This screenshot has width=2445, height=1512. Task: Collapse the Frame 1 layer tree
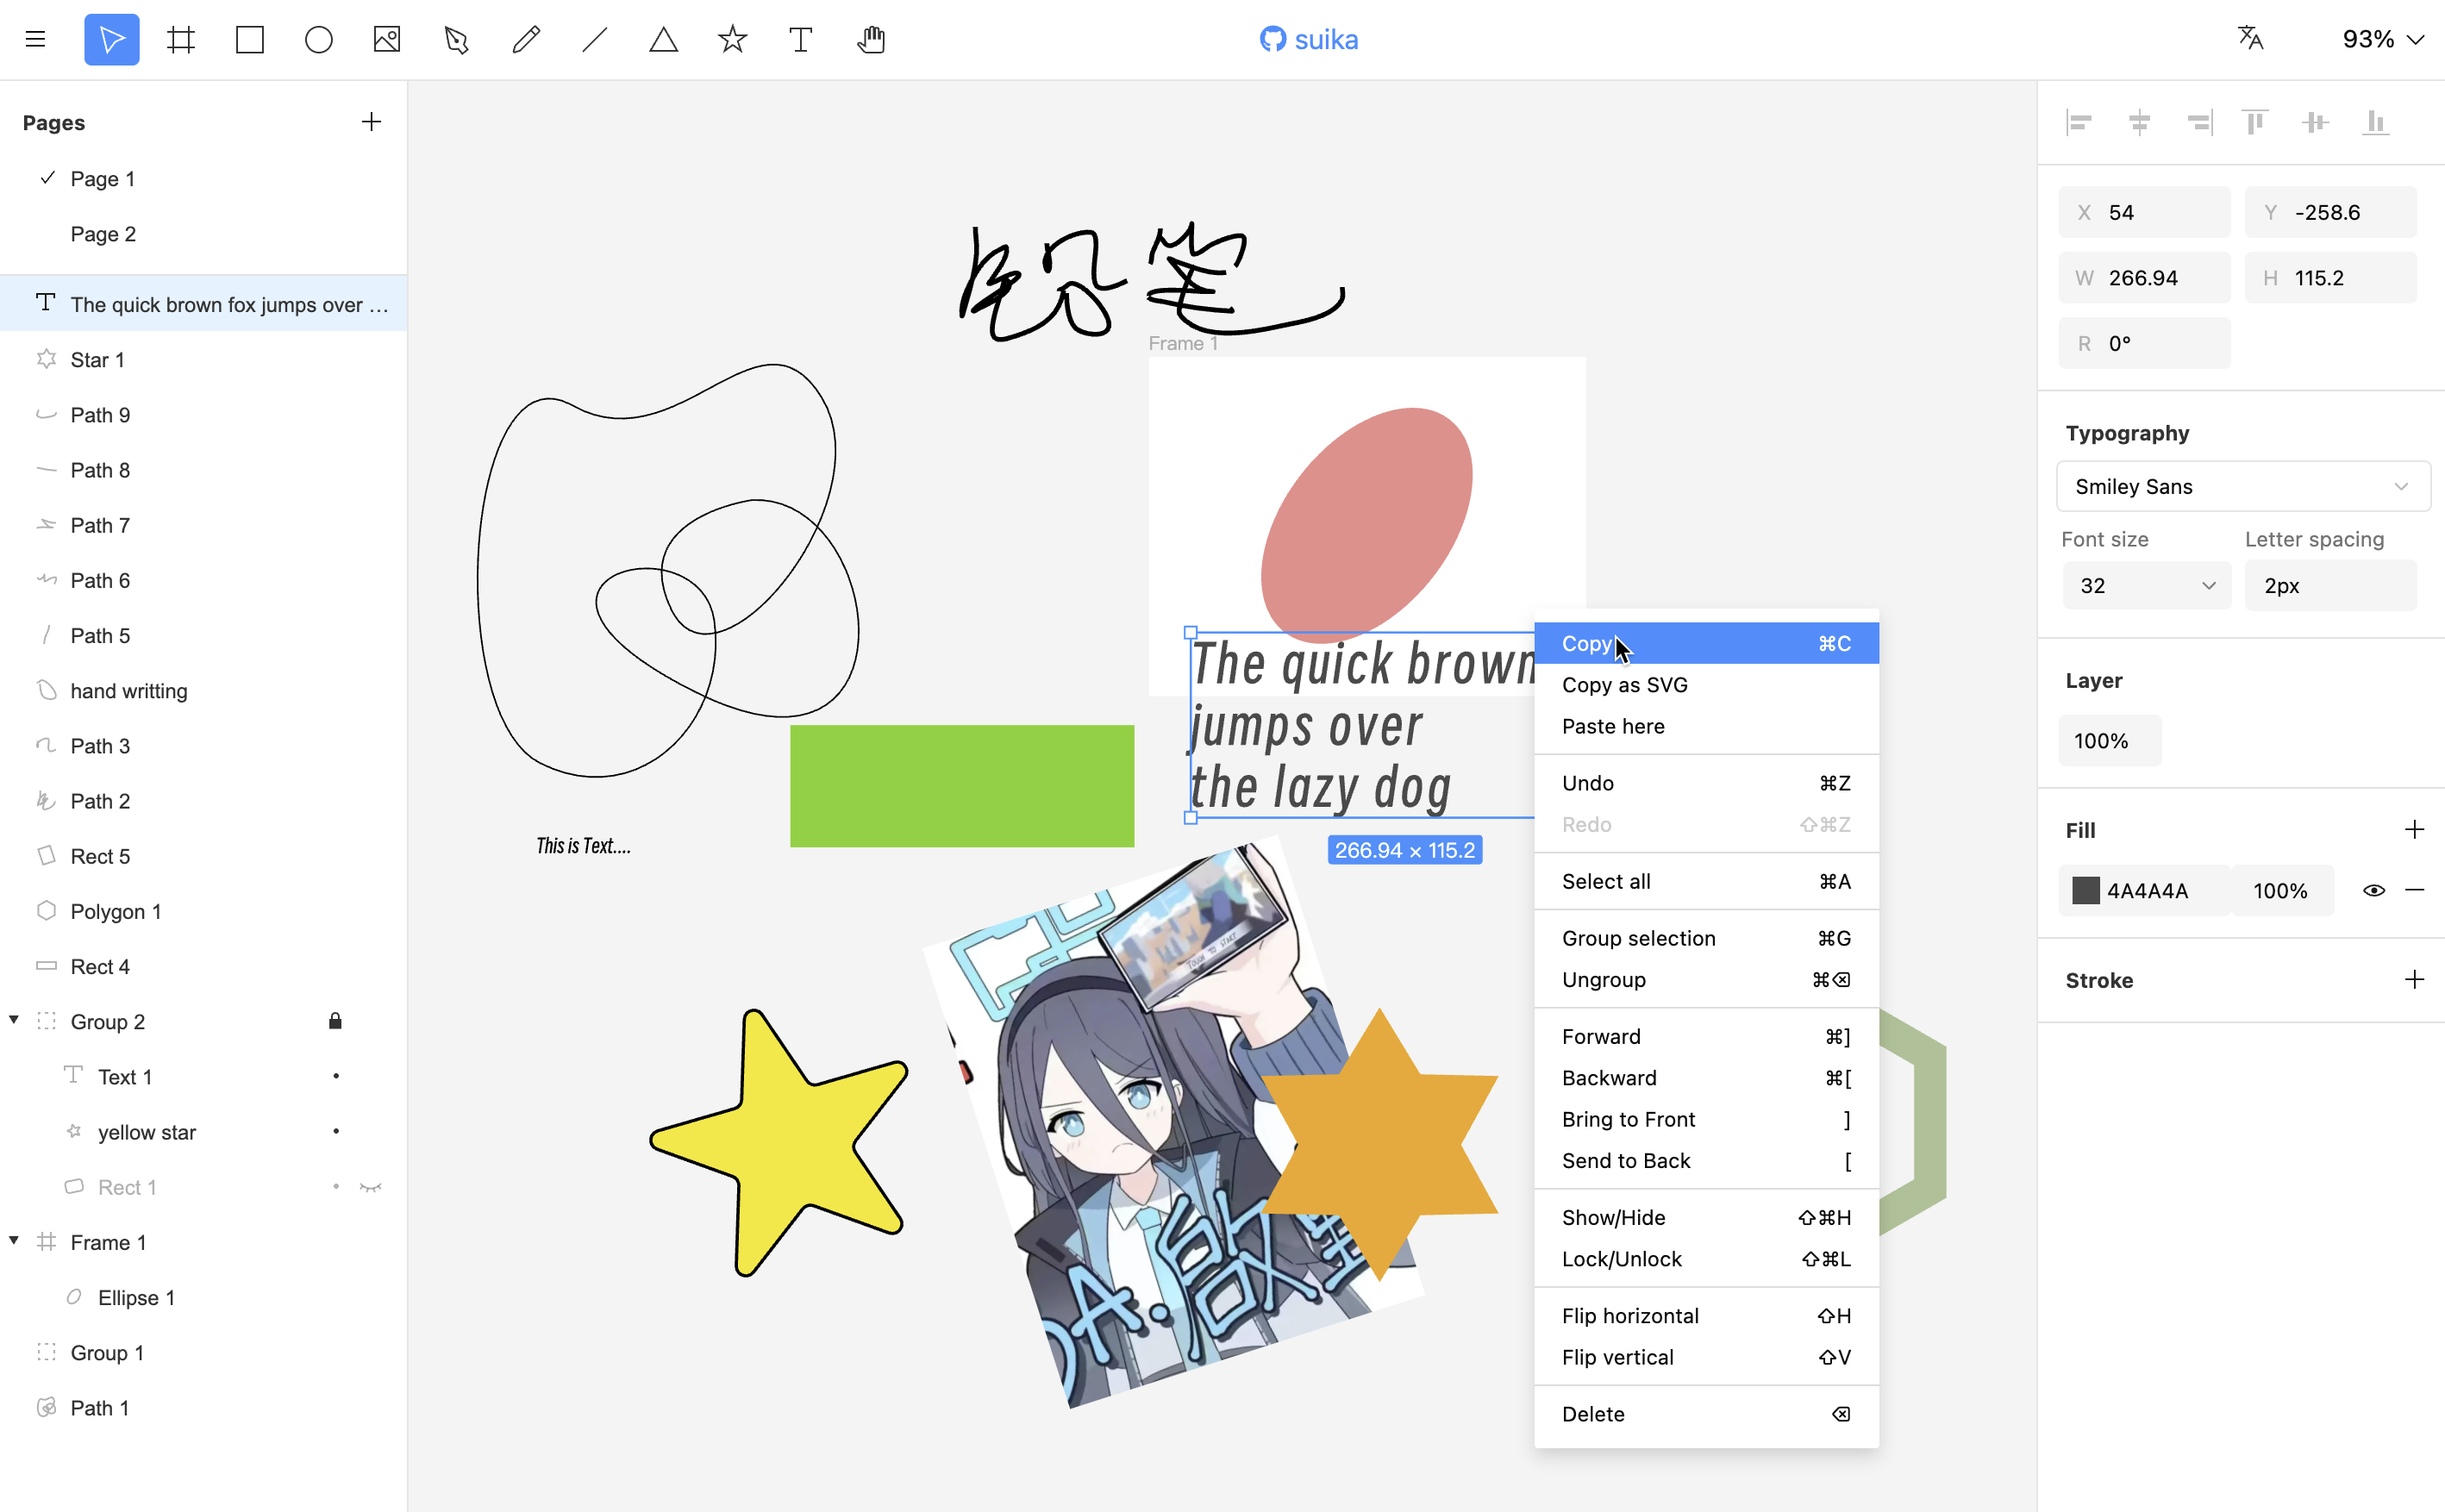[x=14, y=1241]
